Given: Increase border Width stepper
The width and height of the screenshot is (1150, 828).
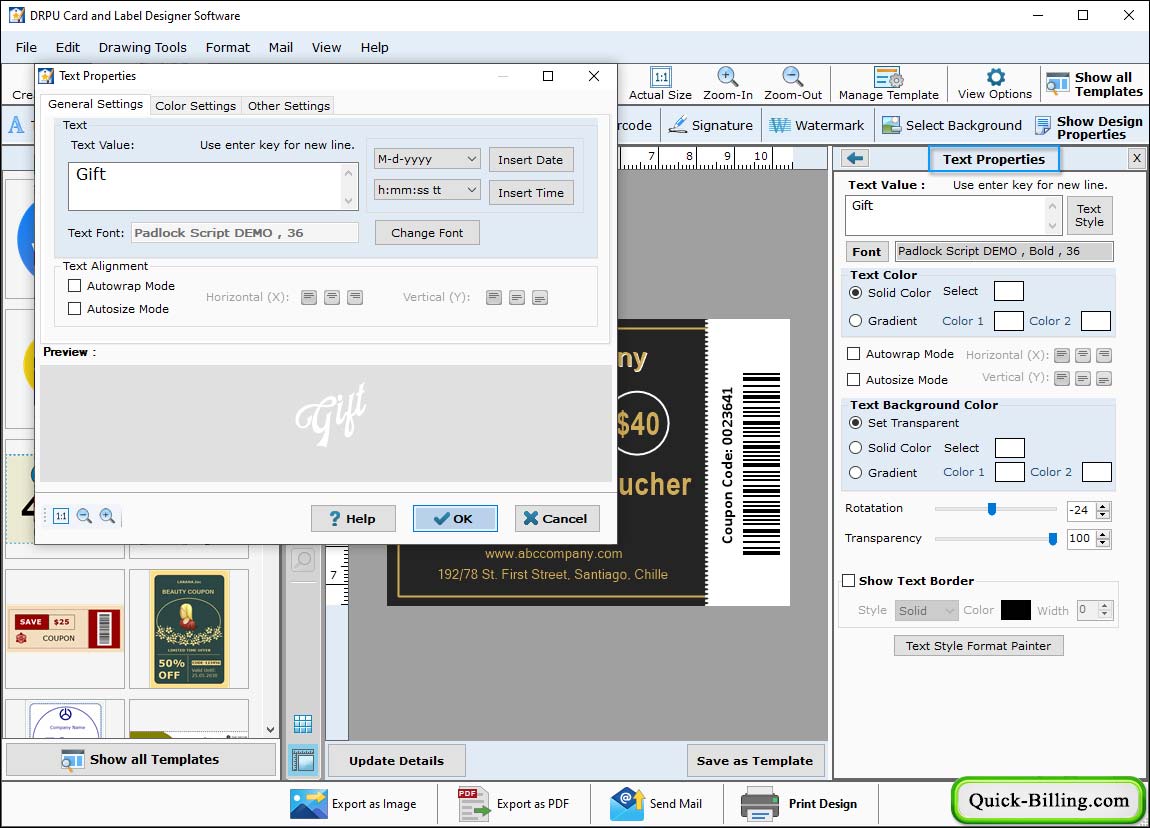Looking at the screenshot, I should click(x=1105, y=605).
